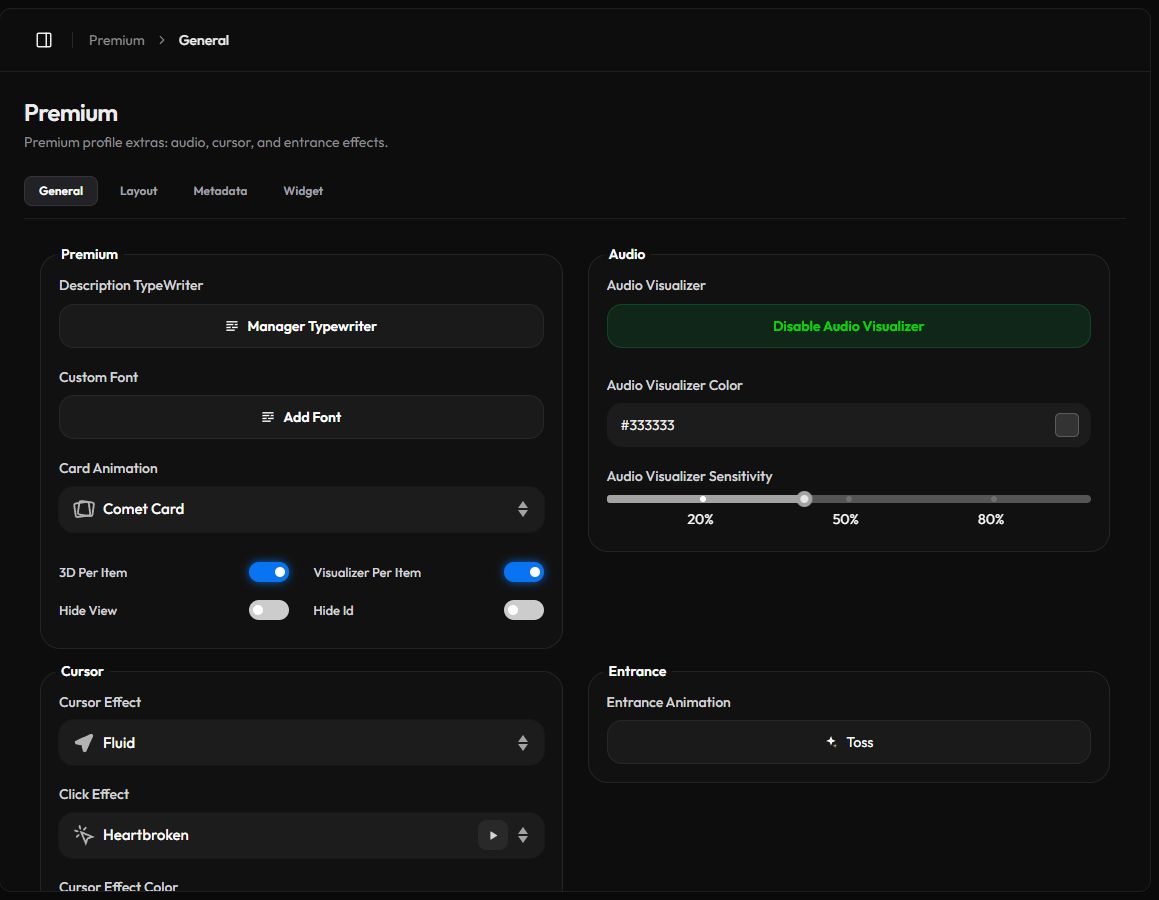Viewport: 1159px width, 900px height.
Task: Open the Manager Typewriter button
Action: (x=302, y=326)
